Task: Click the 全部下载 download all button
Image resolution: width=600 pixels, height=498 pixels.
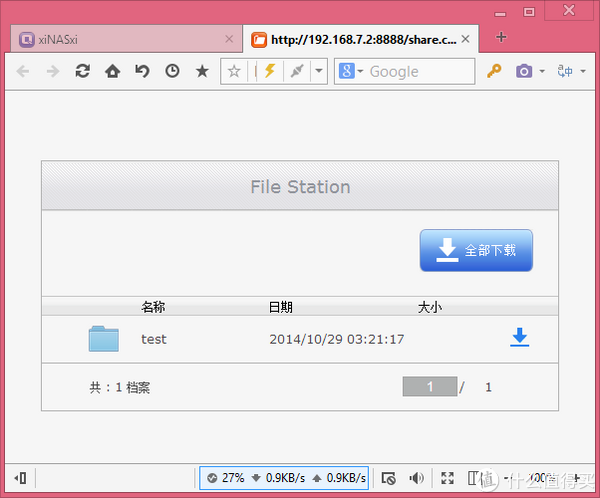Action: (x=476, y=250)
